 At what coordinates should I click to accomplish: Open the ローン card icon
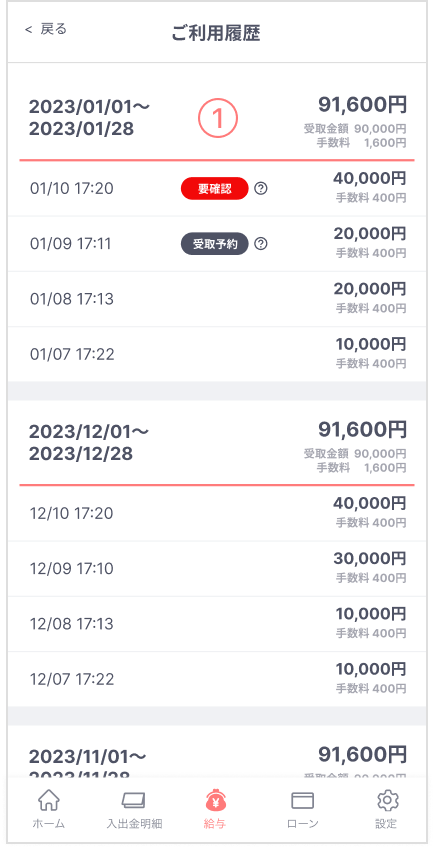coord(303,801)
